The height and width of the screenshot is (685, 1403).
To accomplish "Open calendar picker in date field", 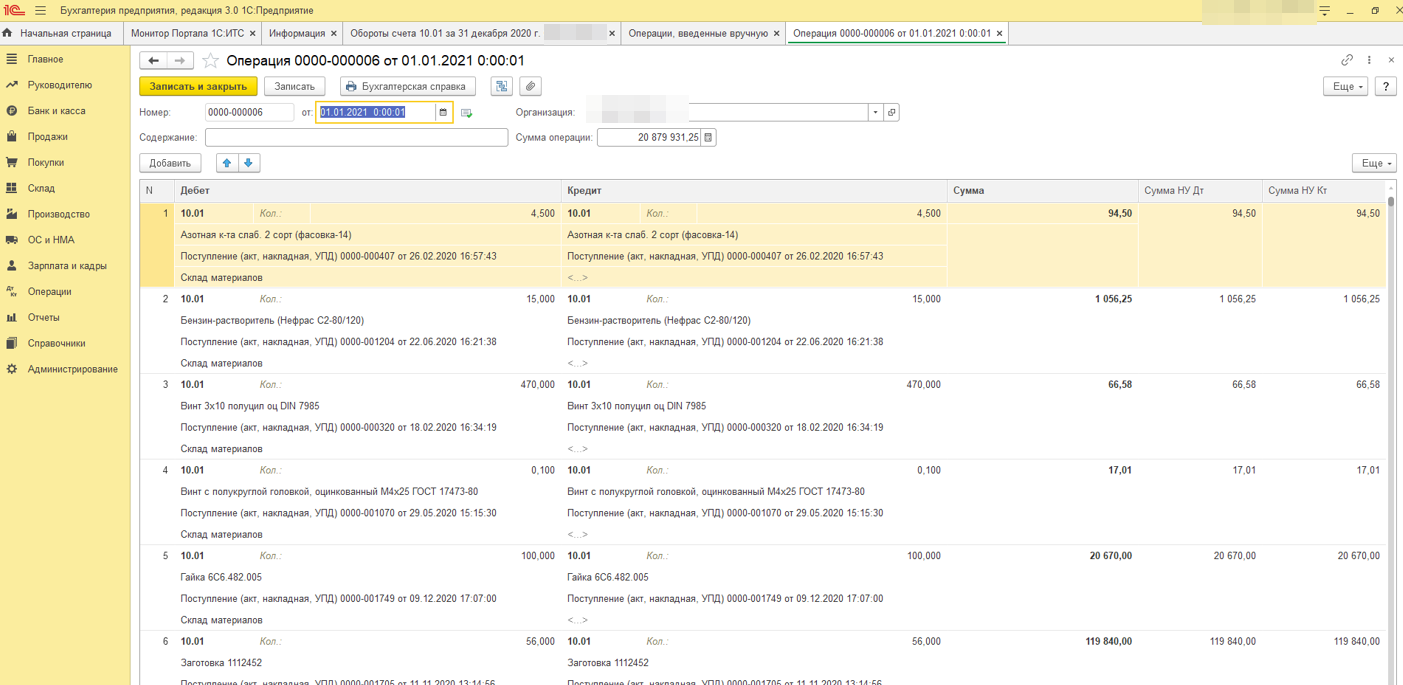I will click(x=443, y=113).
